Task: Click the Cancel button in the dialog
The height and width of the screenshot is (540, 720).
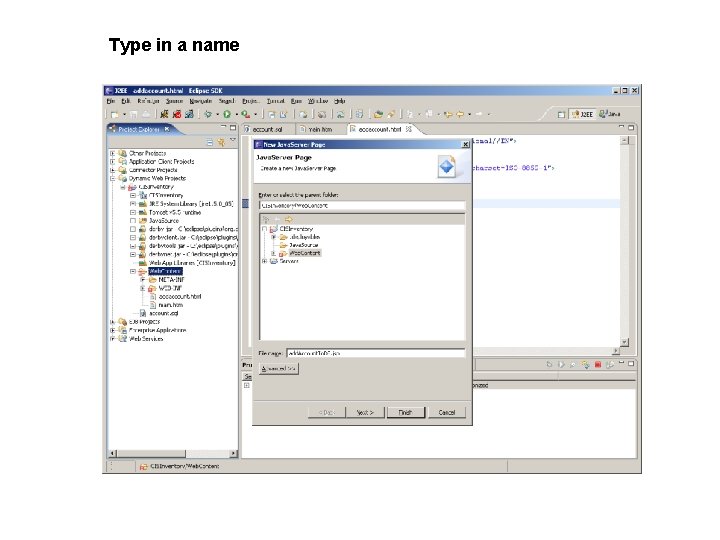Action: (x=447, y=412)
